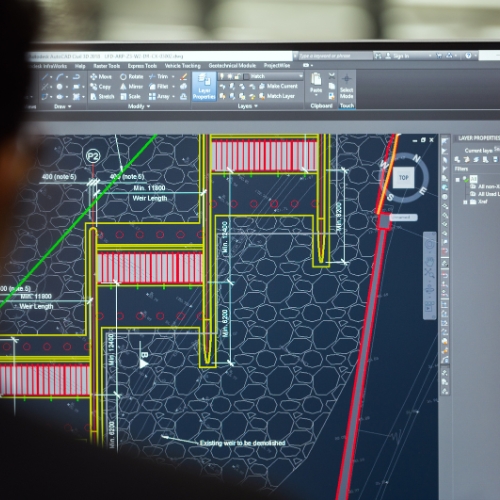Screen dimensions: 500x500
Task: Click the Array tool
Action: tap(159, 96)
